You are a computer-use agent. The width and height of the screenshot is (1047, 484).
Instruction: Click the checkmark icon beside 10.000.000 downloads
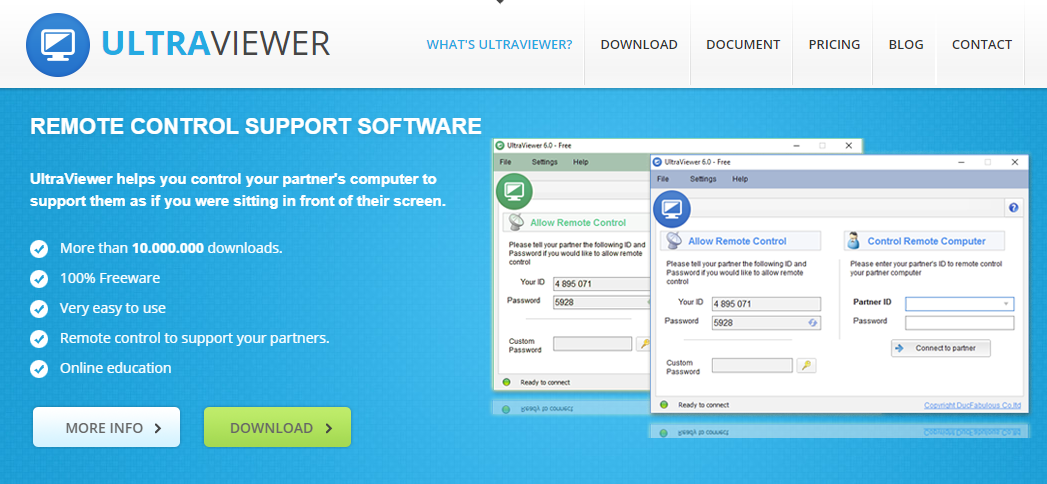pyautogui.click(x=39, y=249)
